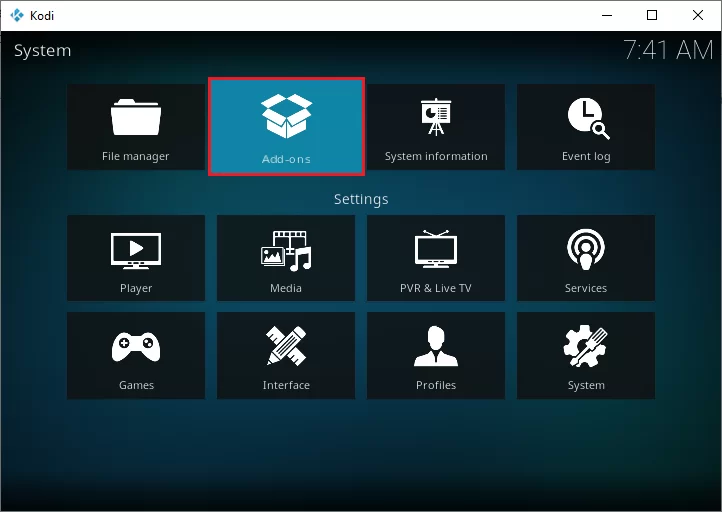Open Interface pencil and ruler icon
Screen dimensions: 722x512
[x=286, y=346]
